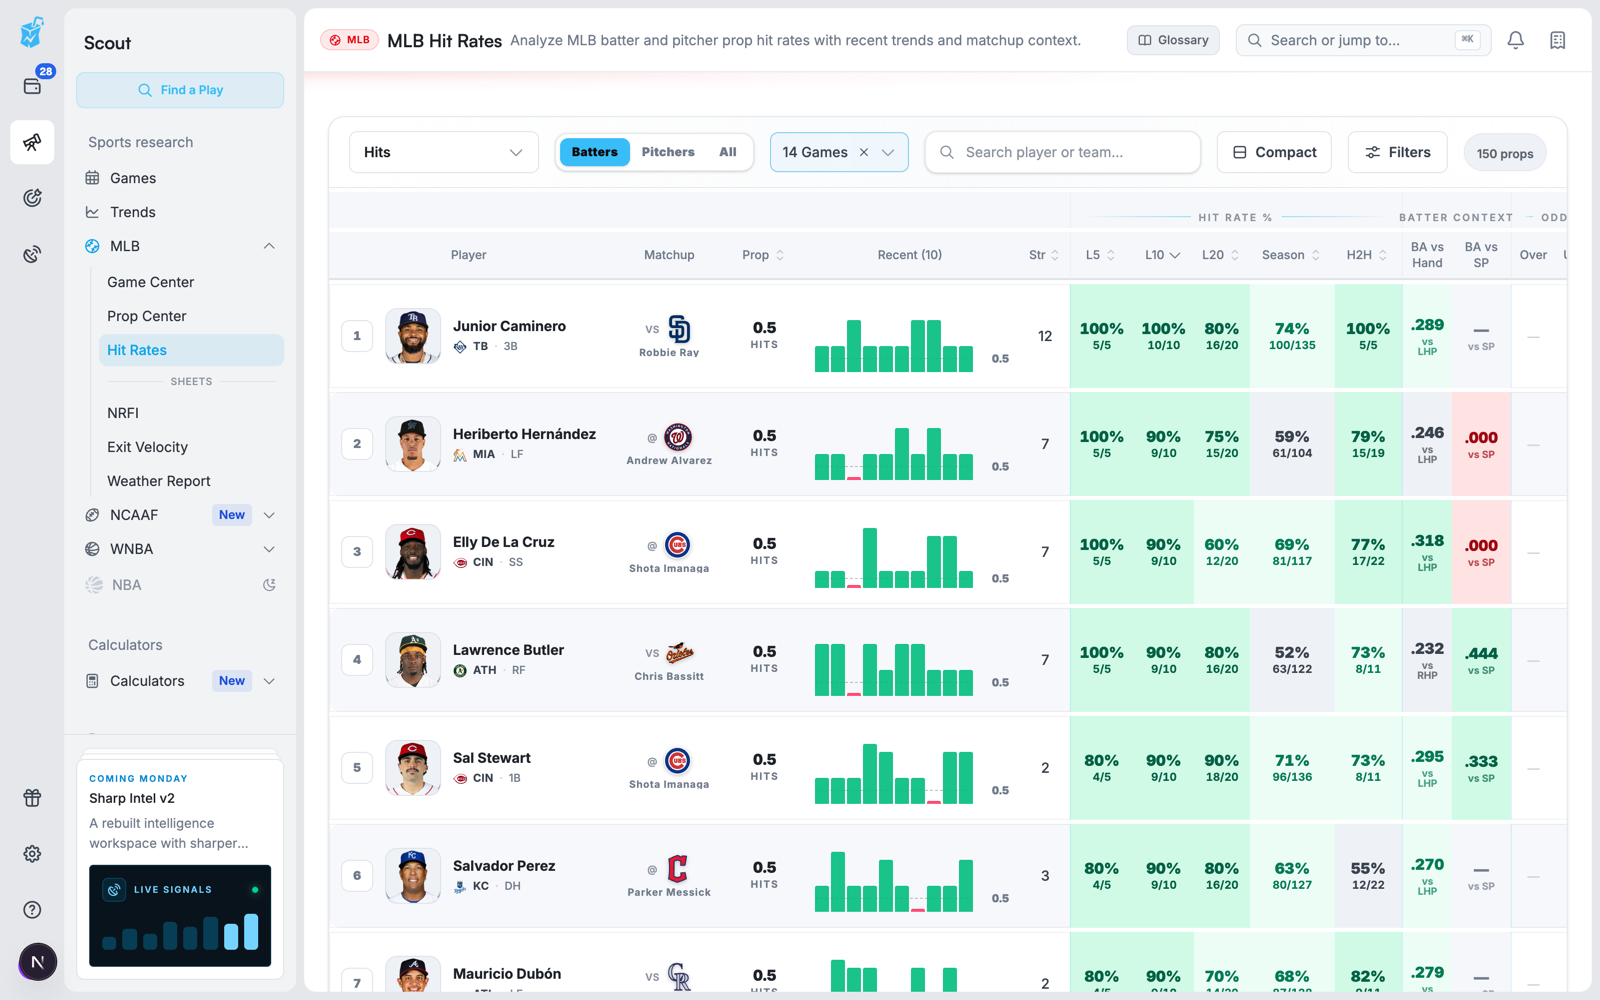Switch to Pitchers view
The height and width of the screenshot is (1000, 1600).
(x=668, y=152)
